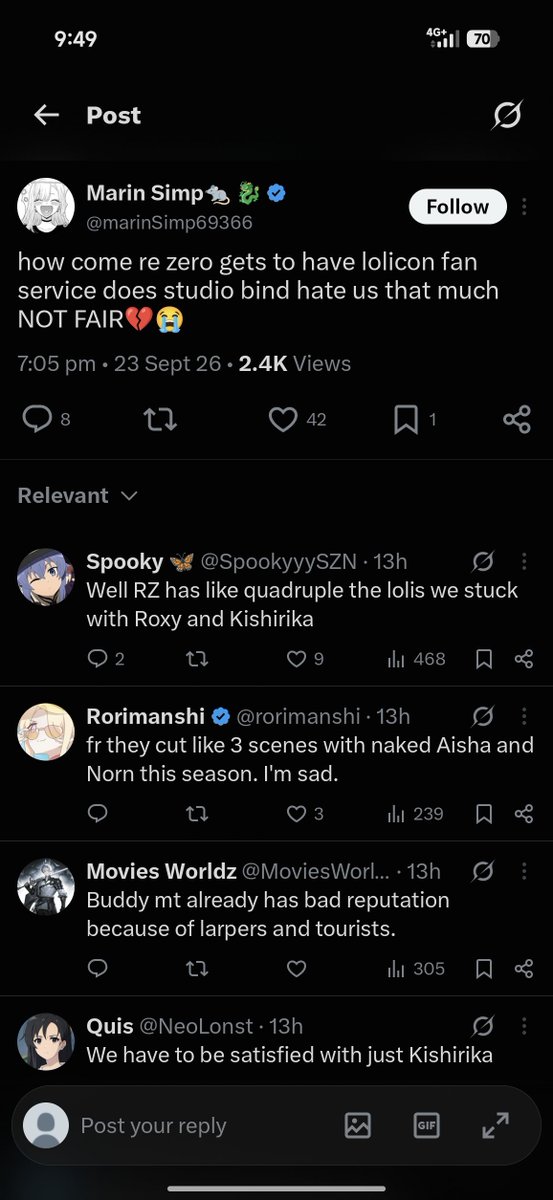The image size is (553, 1200).
Task: Attach image to reply
Action: coord(358,1125)
